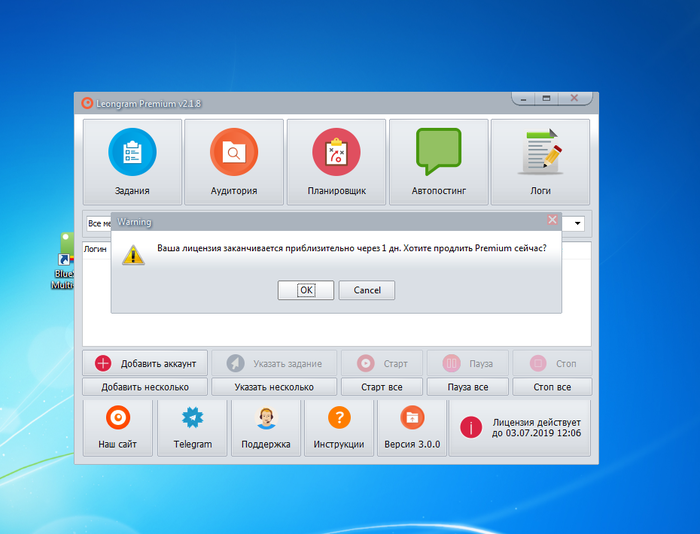Close the Warning dialog with X
The height and width of the screenshot is (534, 700).
(552, 219)
